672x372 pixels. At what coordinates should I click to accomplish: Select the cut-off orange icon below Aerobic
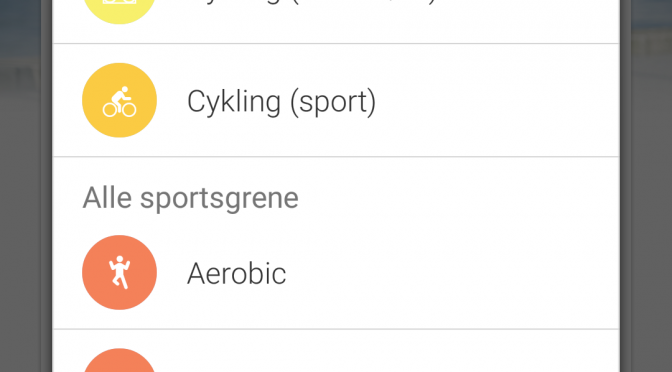[119, 360]
